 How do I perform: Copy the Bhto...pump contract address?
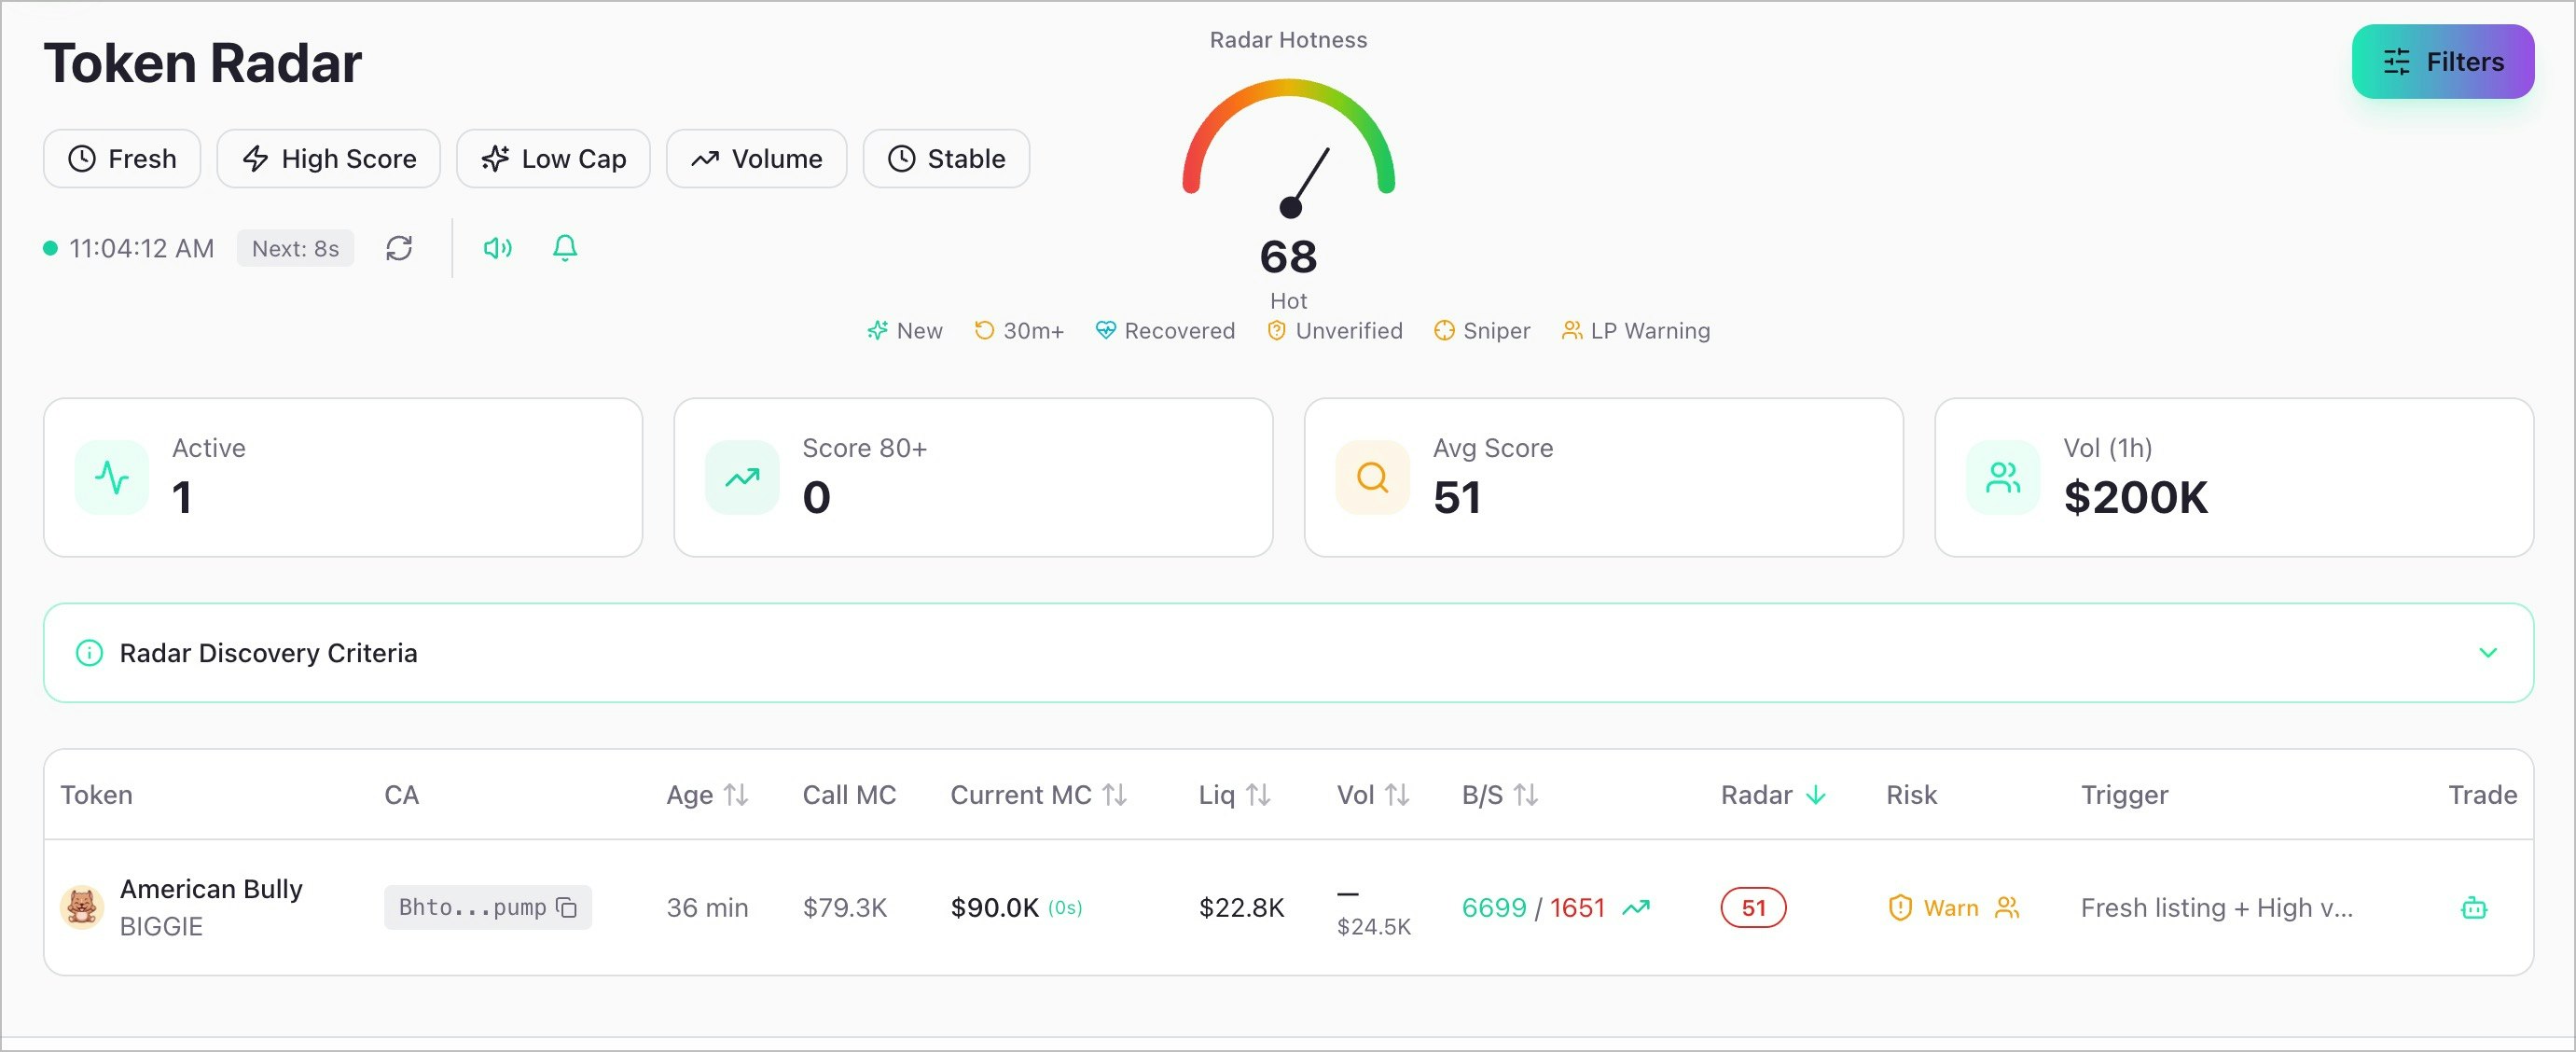567,907
